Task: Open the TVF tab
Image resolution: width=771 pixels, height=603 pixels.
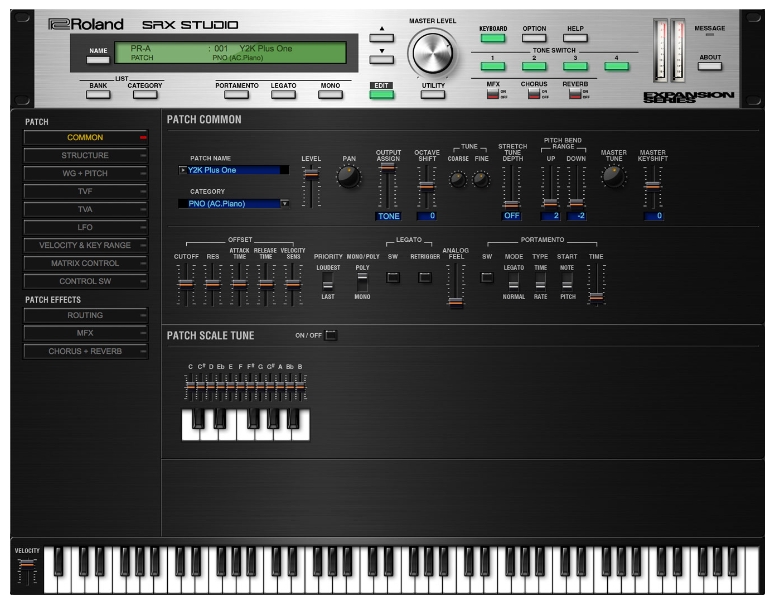Action: 86,191
